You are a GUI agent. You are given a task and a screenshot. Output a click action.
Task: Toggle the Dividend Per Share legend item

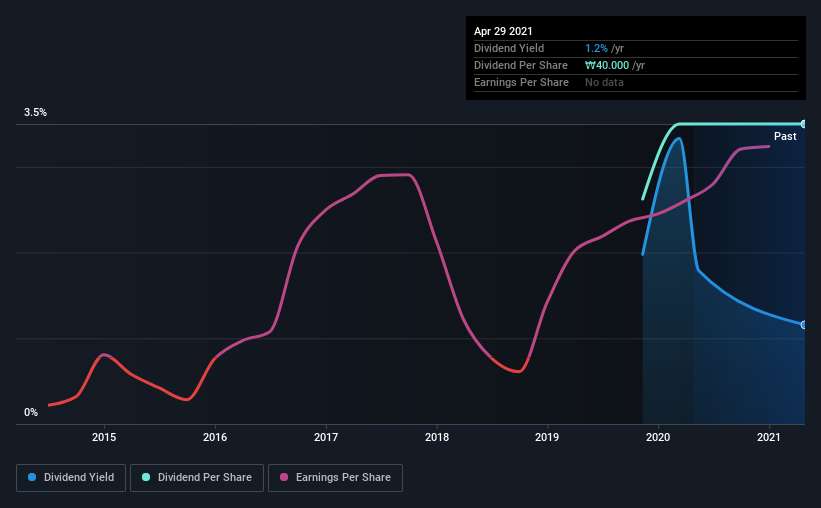tap(202, 478)
